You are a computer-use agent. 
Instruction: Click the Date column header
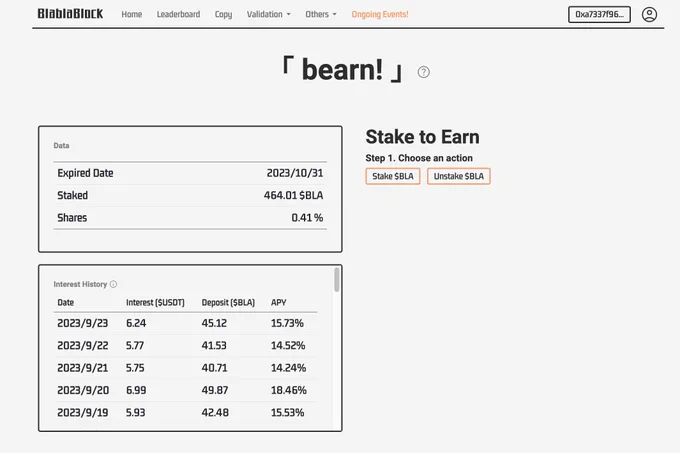pos(65,302)
